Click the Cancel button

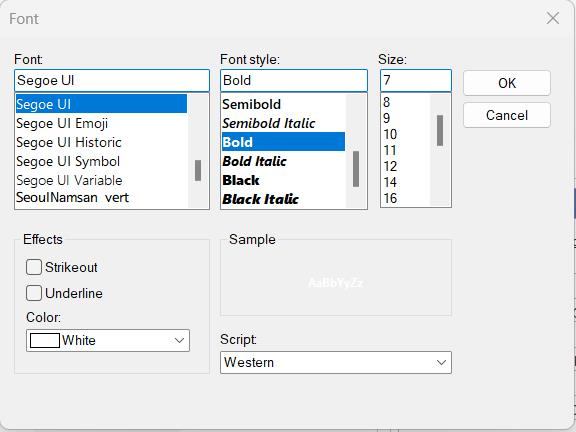[x=507, y=115]
